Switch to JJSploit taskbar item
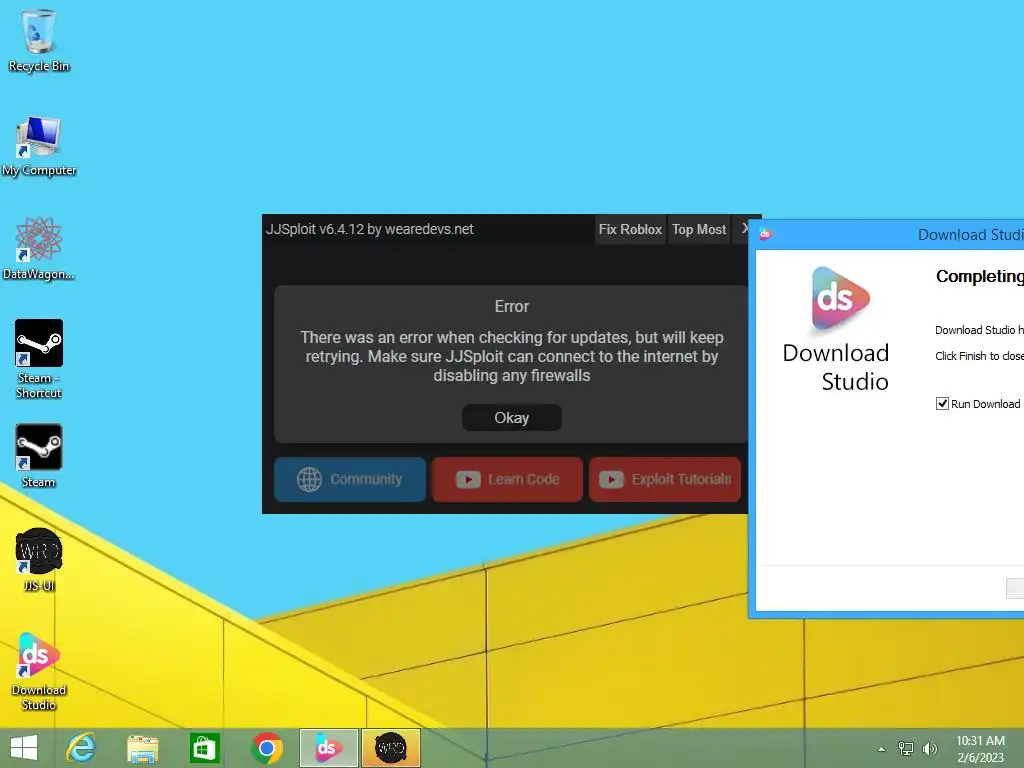The height and width of the screenshot is (768, 1024). pyautogui.click(x=391, y=748)
